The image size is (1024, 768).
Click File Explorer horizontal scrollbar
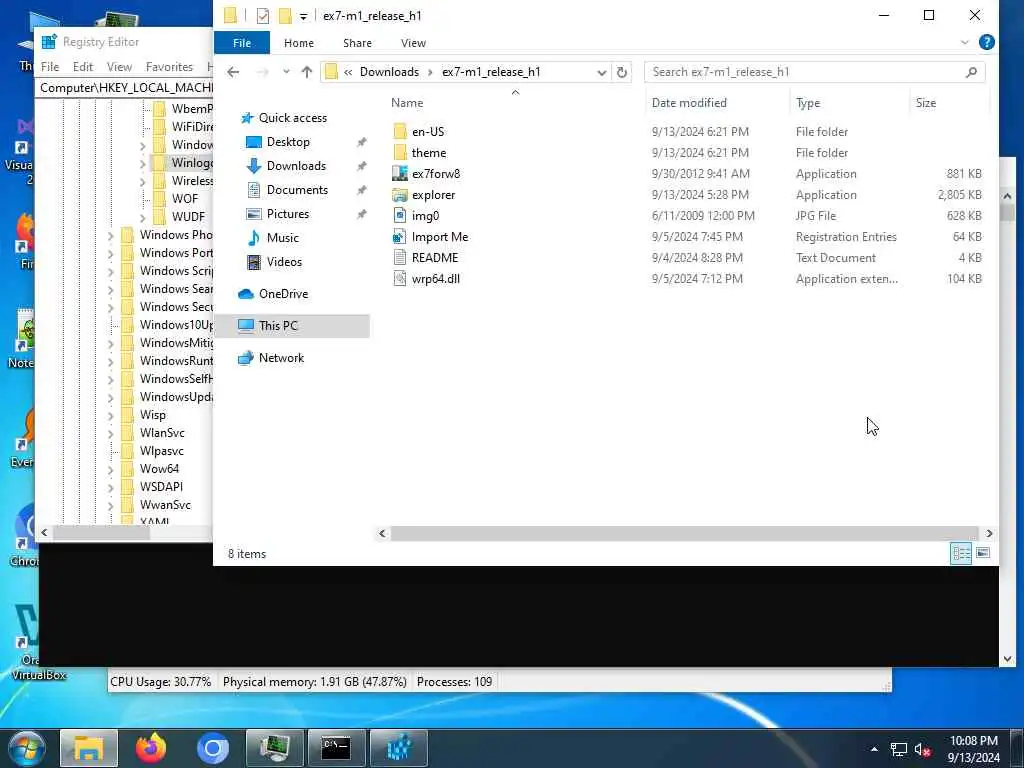point(684,534)
